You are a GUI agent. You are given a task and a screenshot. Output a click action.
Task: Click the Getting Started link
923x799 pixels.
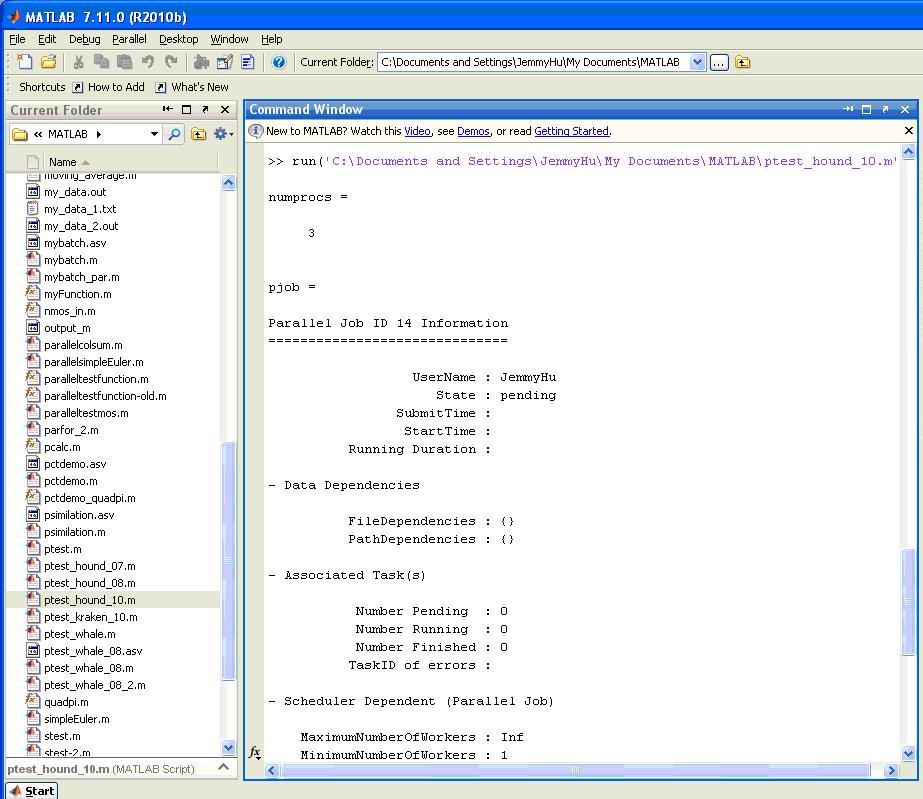(571, 131)
